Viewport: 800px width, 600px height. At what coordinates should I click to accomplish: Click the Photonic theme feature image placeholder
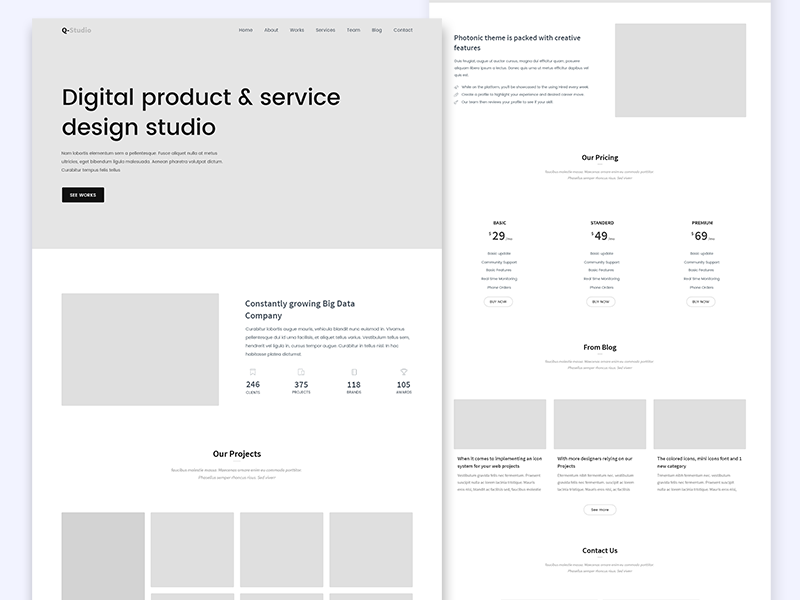(680, 70)
